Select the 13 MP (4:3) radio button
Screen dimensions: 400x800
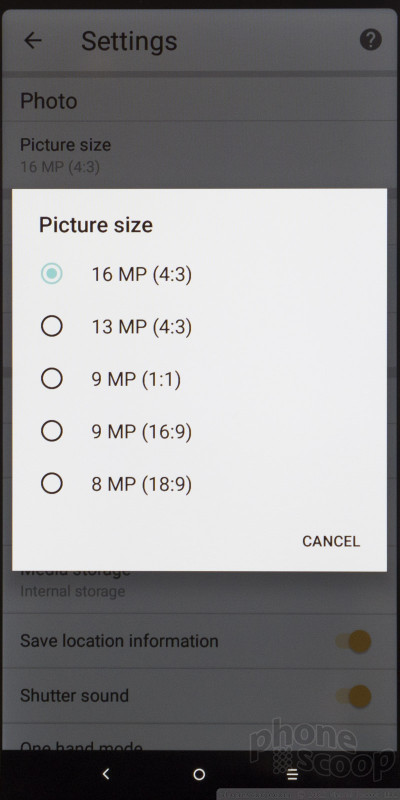click(52, 326)
